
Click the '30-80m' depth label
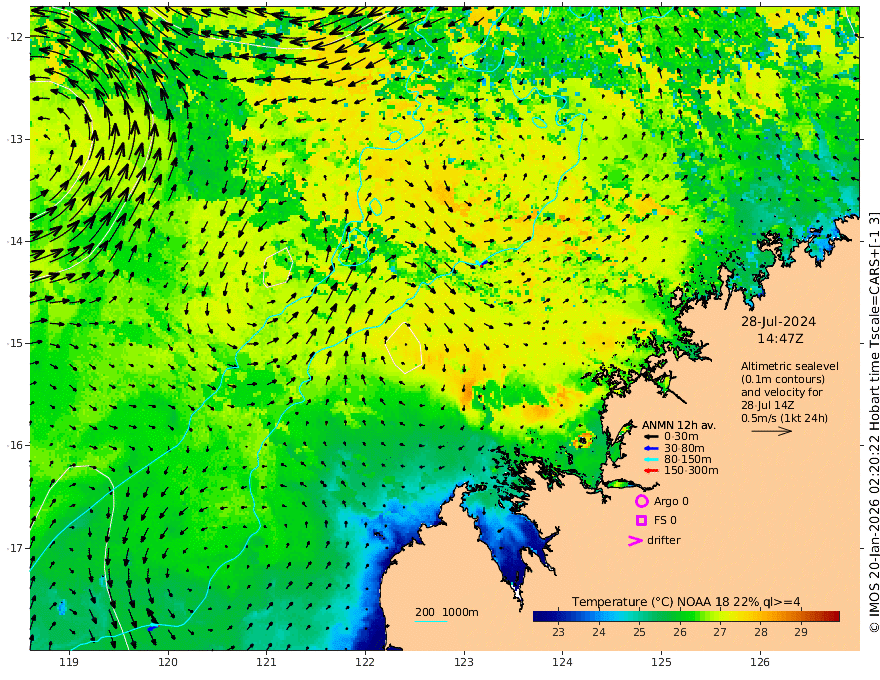(x=684, y=448)
